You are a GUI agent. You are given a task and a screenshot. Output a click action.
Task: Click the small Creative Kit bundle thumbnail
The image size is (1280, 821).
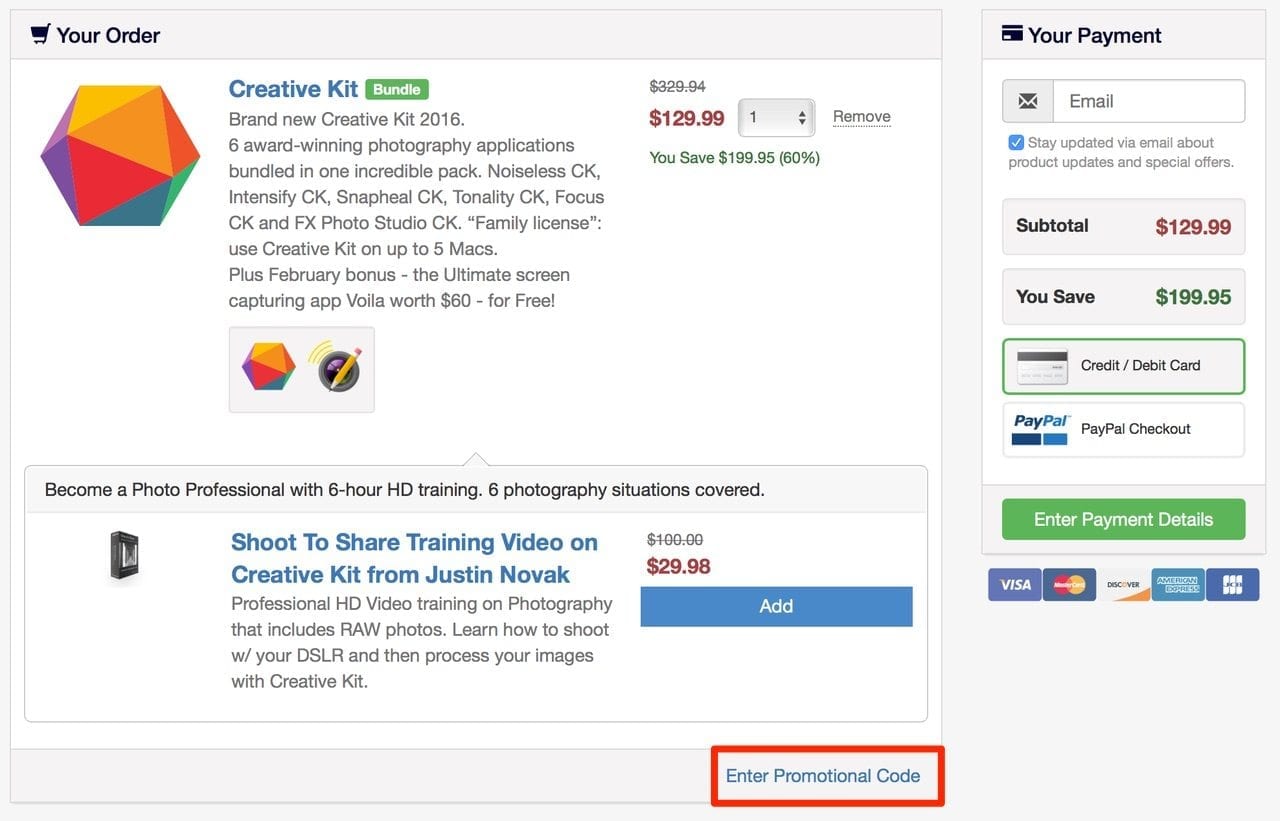269,368
